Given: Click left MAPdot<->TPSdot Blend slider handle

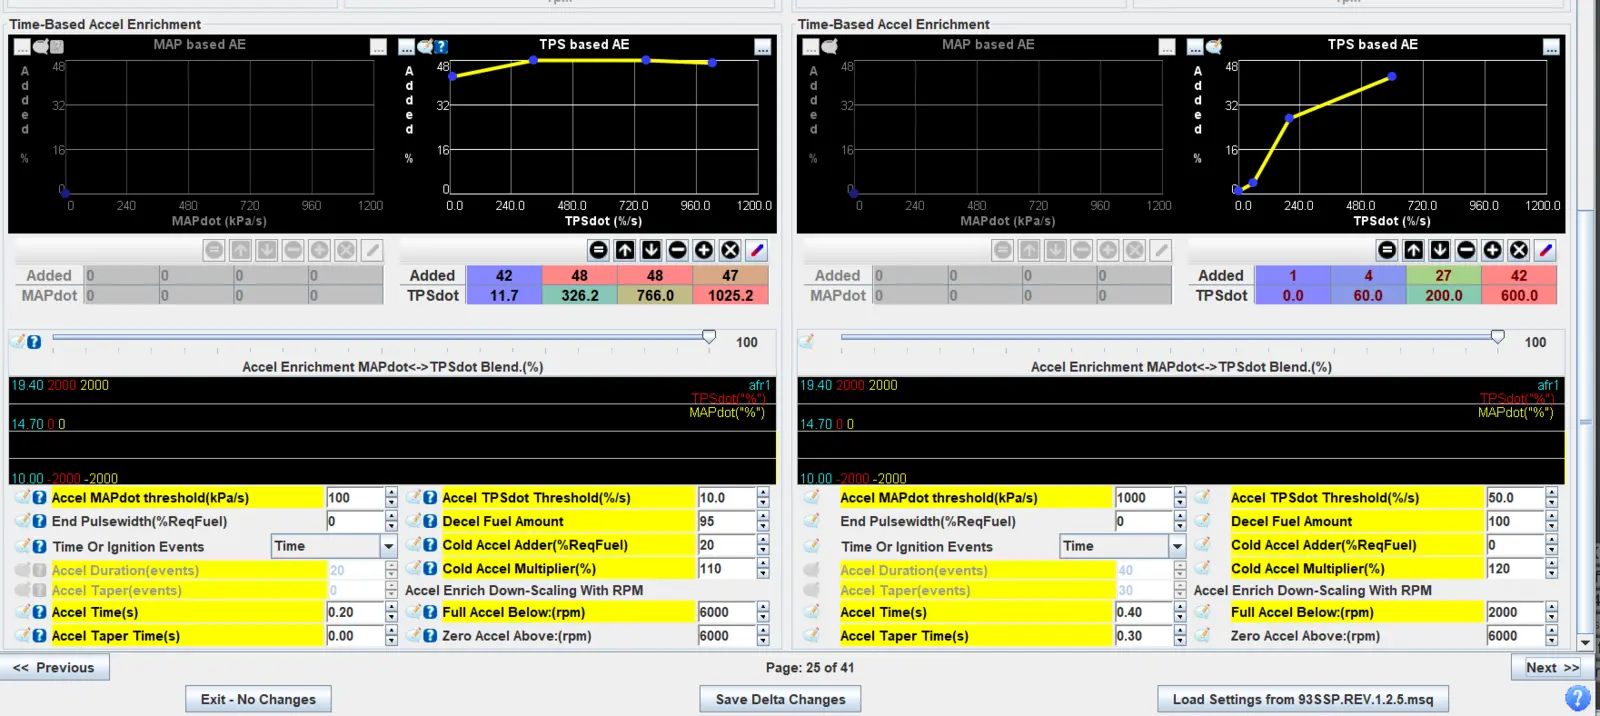Looking at the screenshot, I should [709, 337].
